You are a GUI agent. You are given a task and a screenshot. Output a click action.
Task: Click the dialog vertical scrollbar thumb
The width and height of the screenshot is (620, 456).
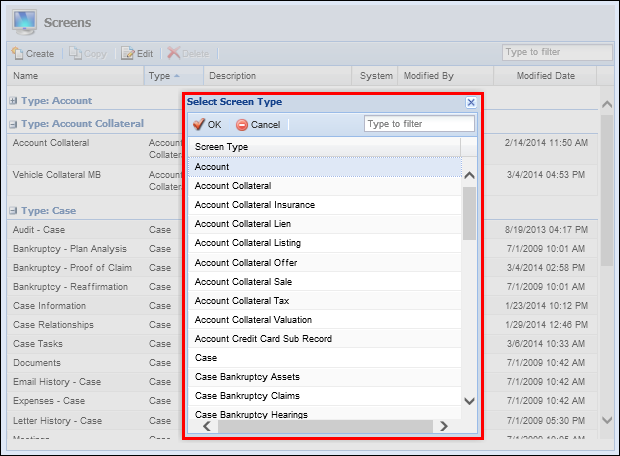click(x=469, y=214)
